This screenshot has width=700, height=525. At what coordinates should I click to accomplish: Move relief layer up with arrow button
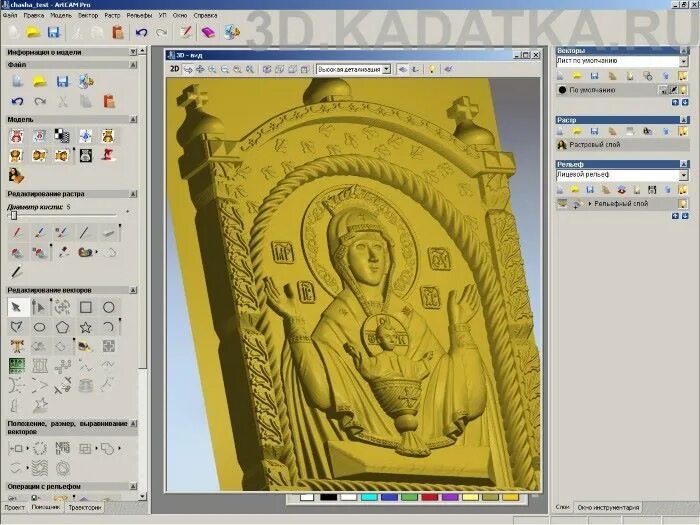(x=675, y=216)
